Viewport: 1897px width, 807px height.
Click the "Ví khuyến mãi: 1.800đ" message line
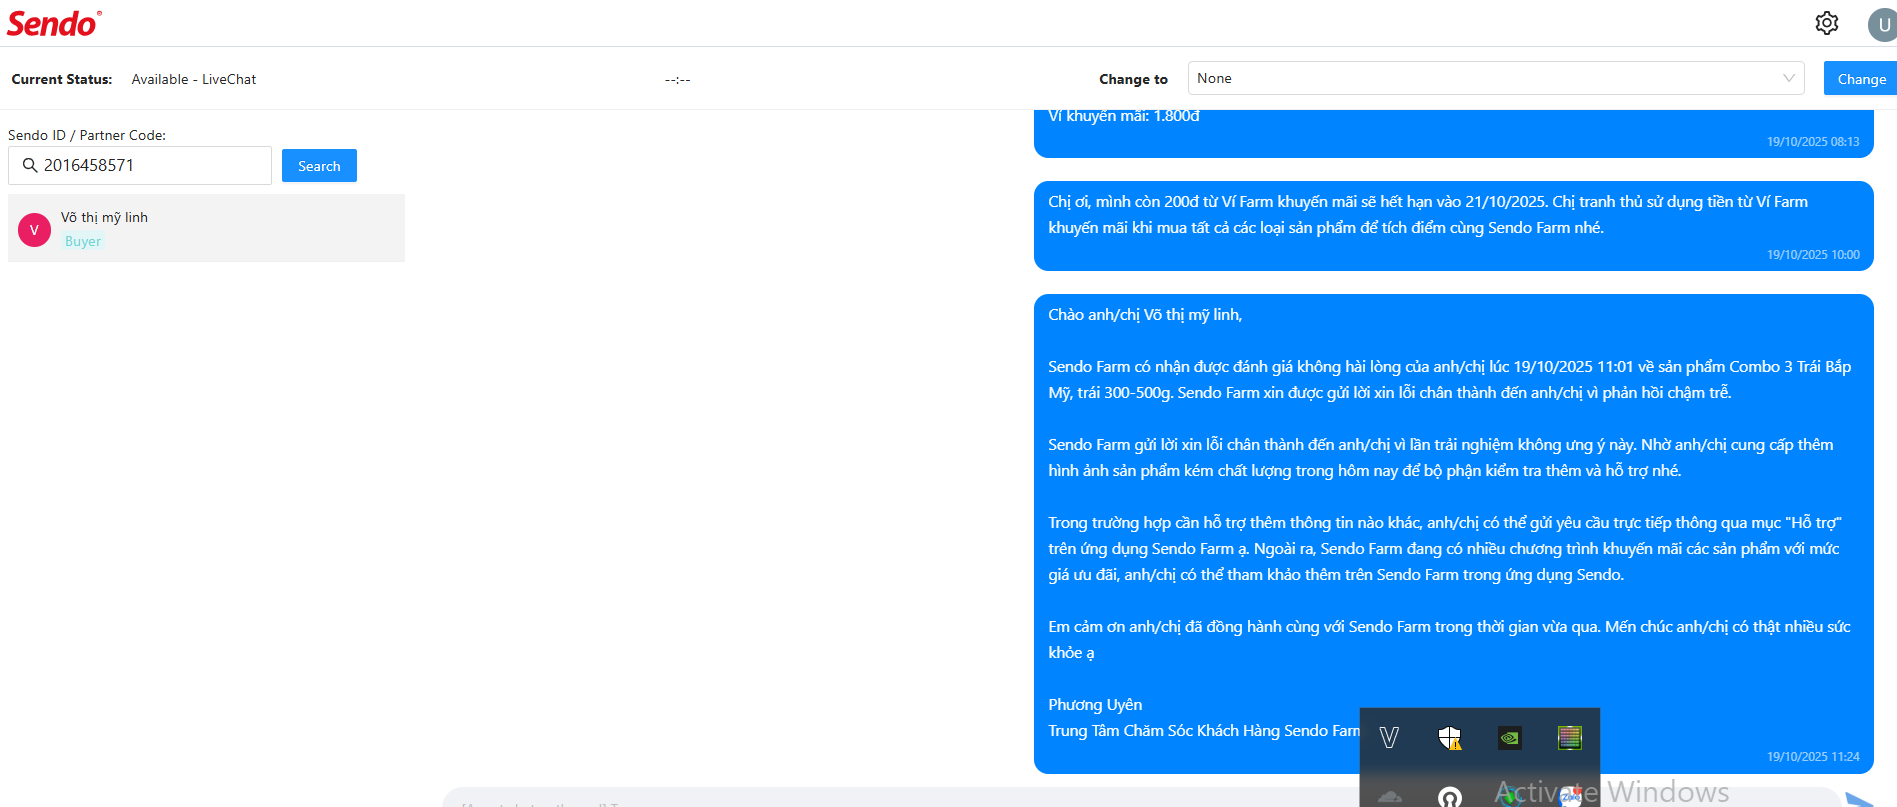tap(1124, 116)
